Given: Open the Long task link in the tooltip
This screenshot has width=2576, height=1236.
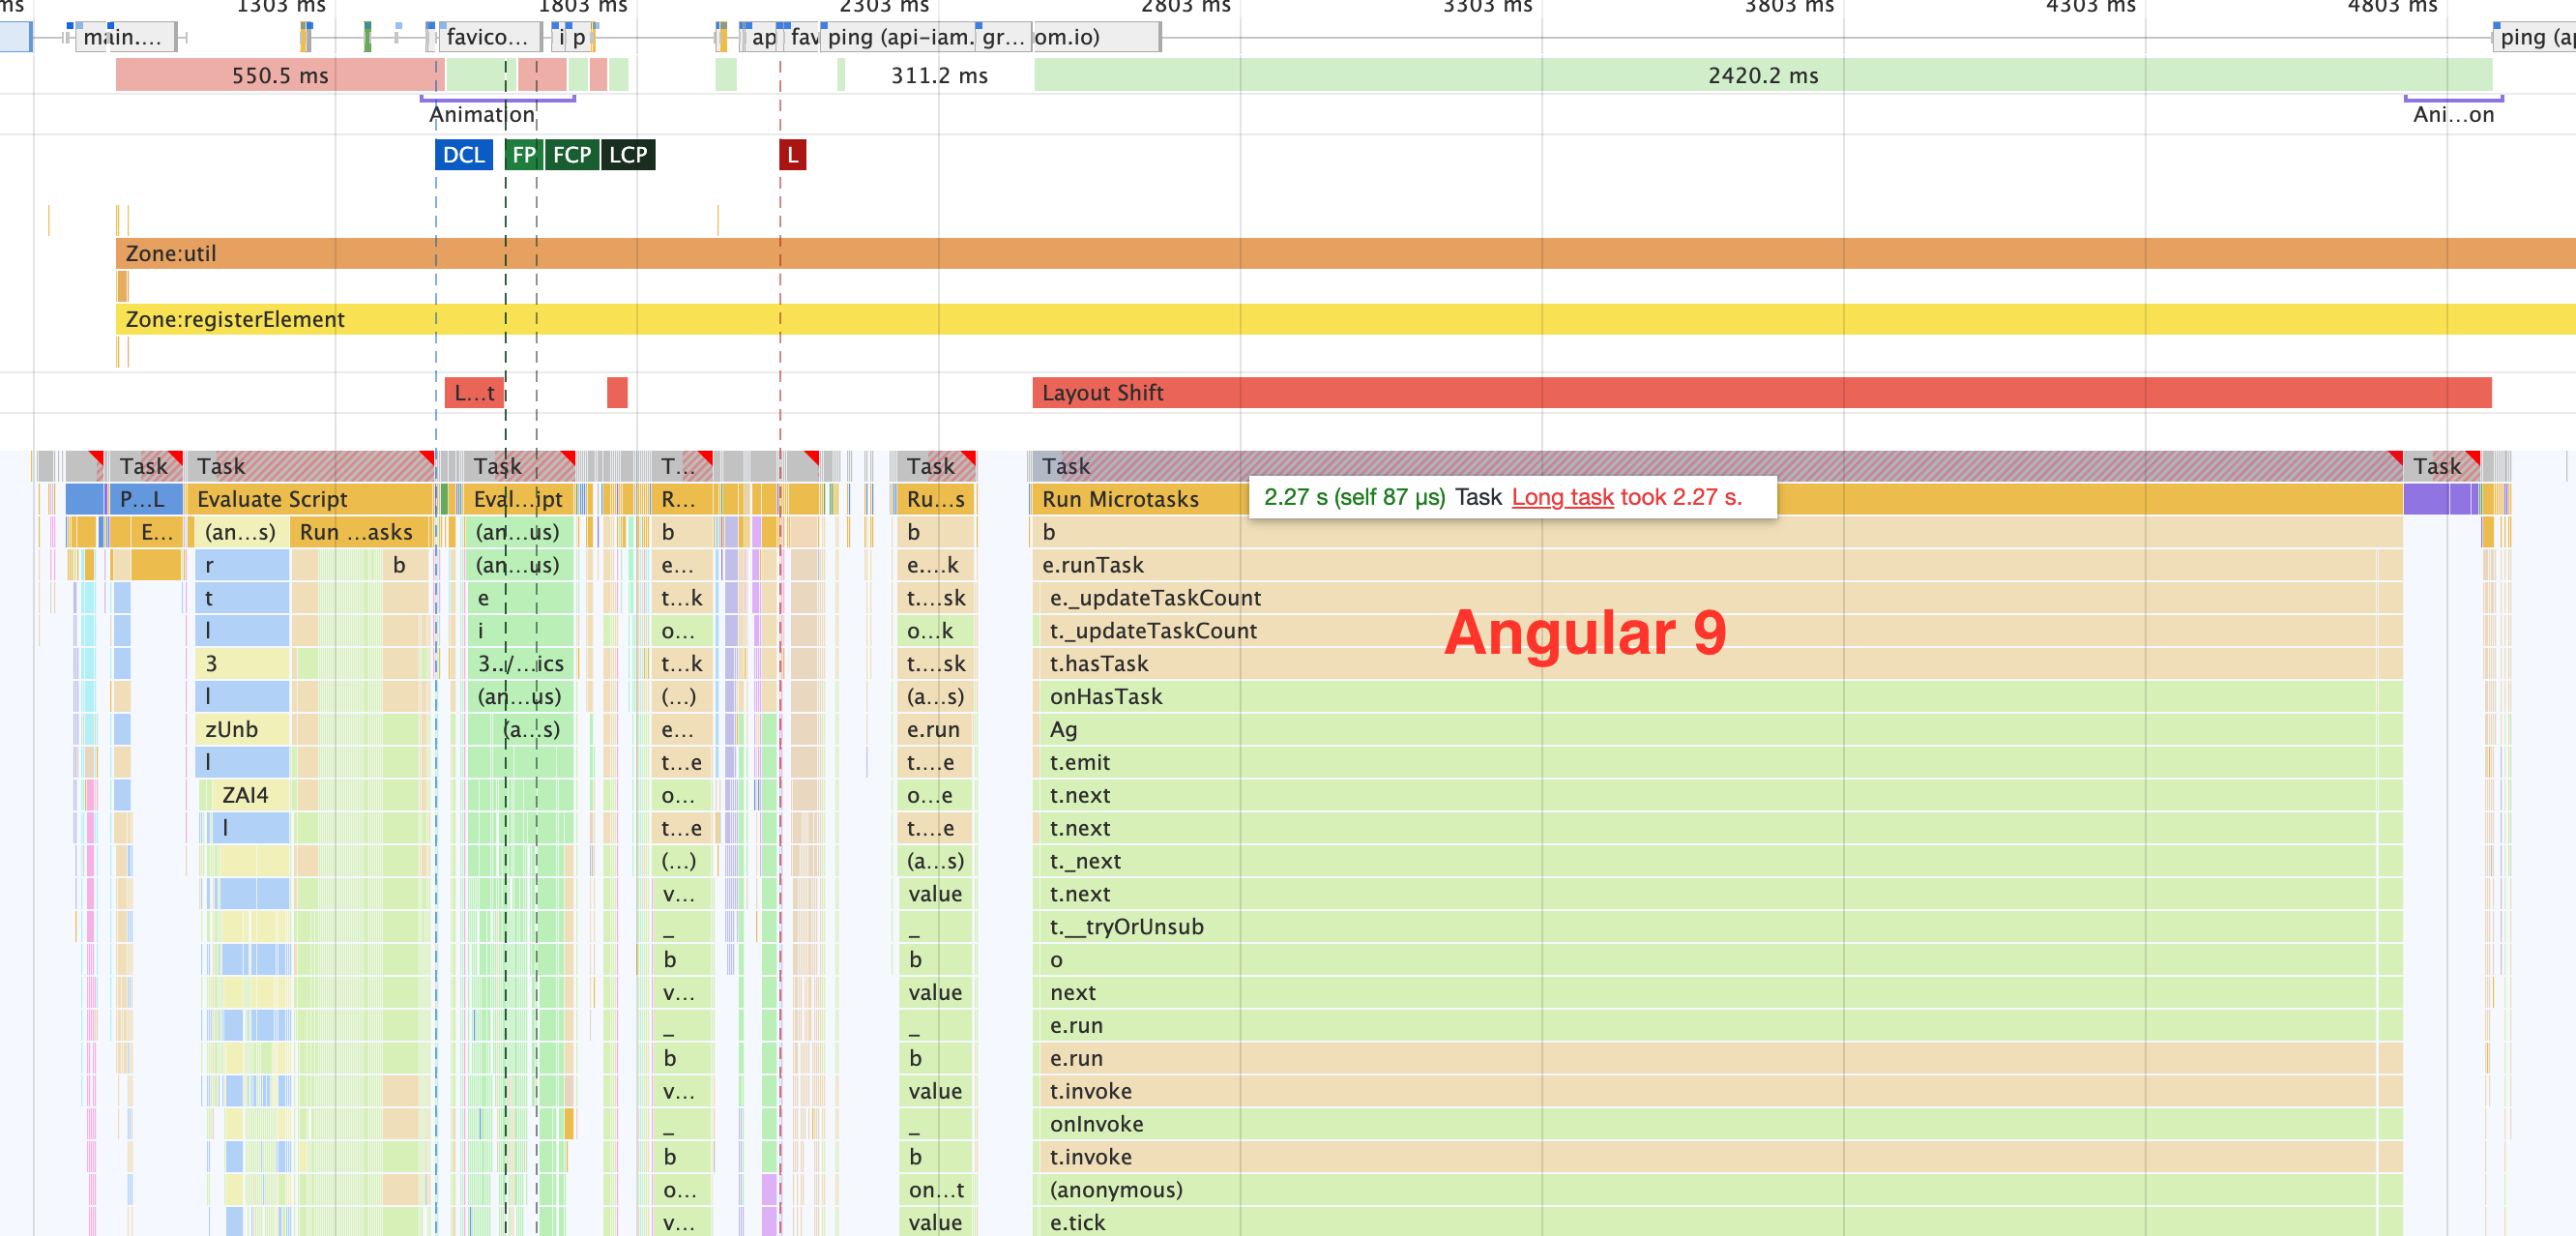Looking at the screenshot, I should coord(1562,497).
